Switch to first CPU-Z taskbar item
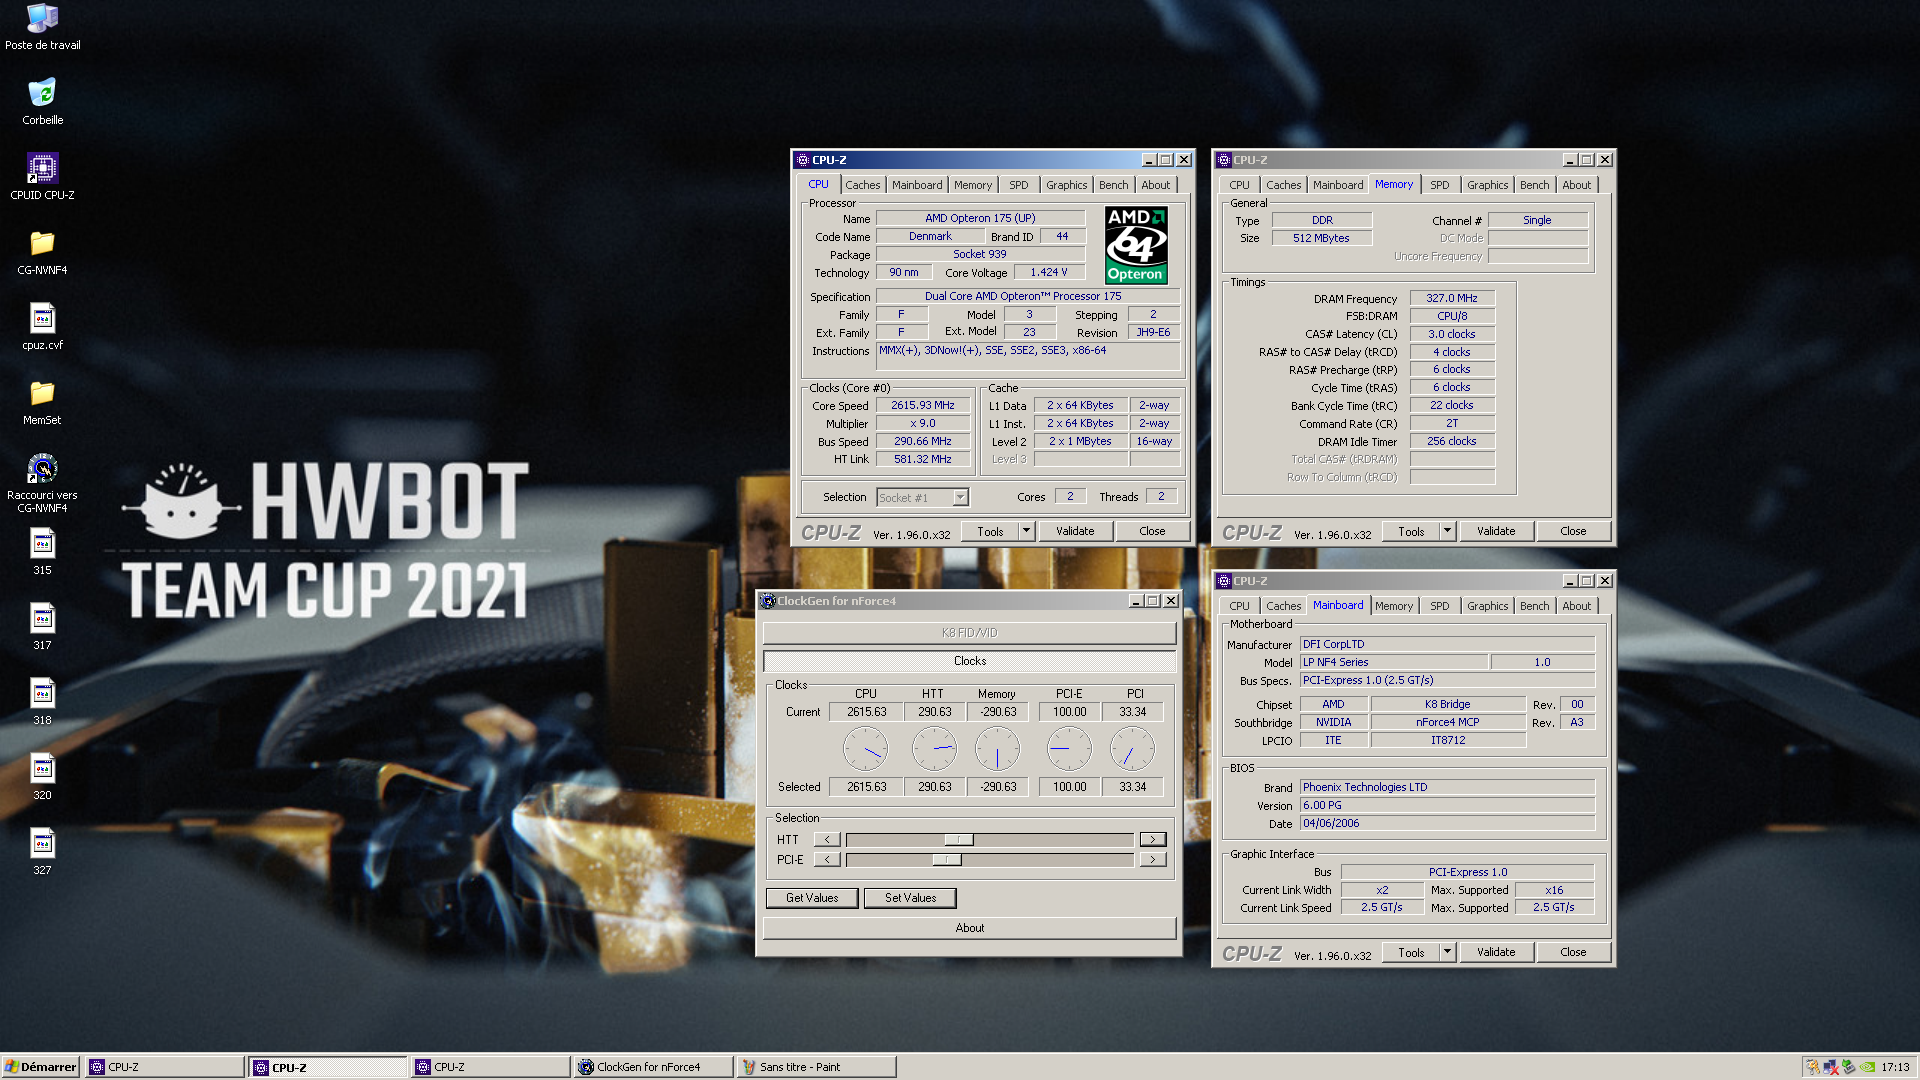 [165, 1067]
